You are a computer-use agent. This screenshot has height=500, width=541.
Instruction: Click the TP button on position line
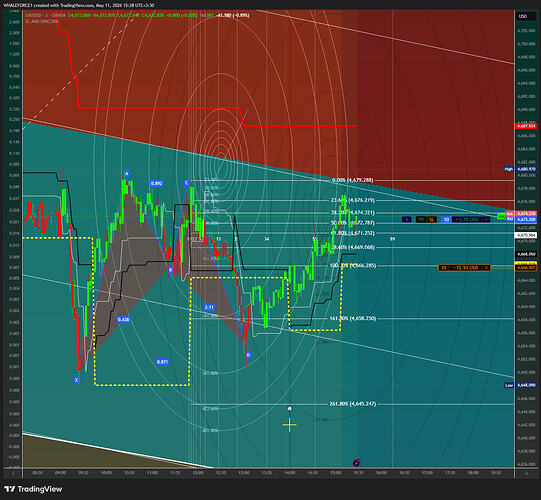pyautogui.click(x=421, y=219)
